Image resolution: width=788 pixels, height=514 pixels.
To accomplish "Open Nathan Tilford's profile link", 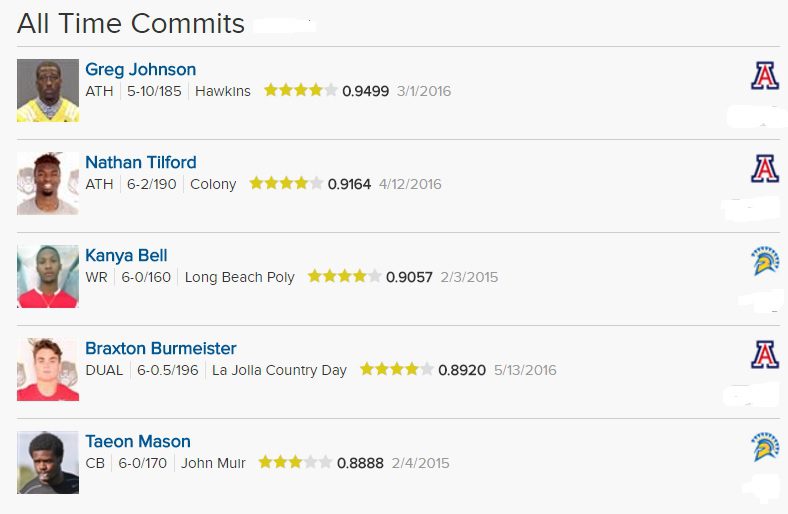I will point(140,163).
